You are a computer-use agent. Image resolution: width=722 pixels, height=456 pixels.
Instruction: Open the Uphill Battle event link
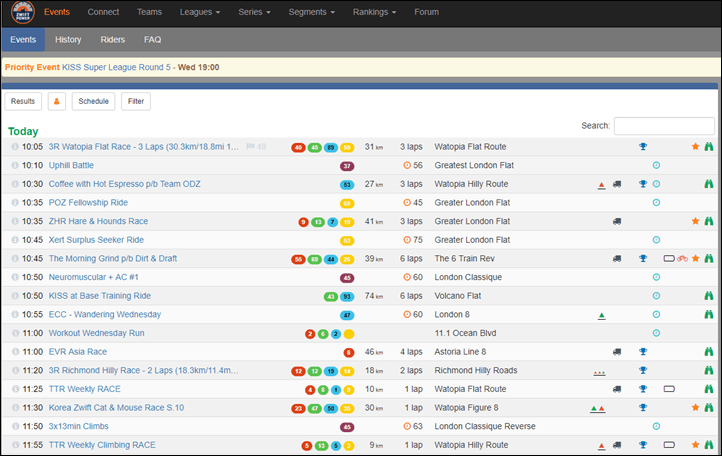click(x=71, y=165)
